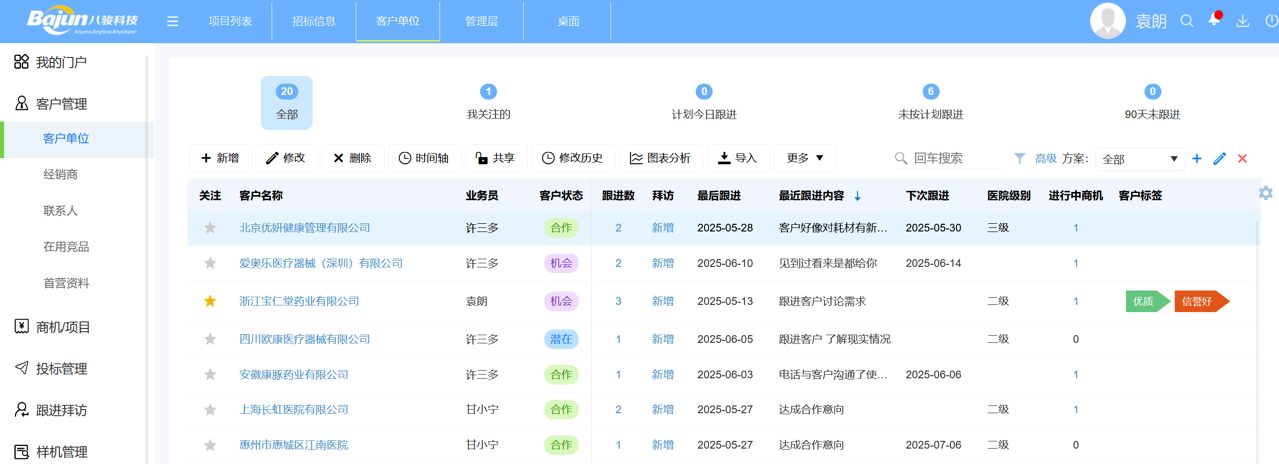Click the download icon in top bar
Screen dimensions: 1279x464
pyautogui.click(x=1243, y=21)
